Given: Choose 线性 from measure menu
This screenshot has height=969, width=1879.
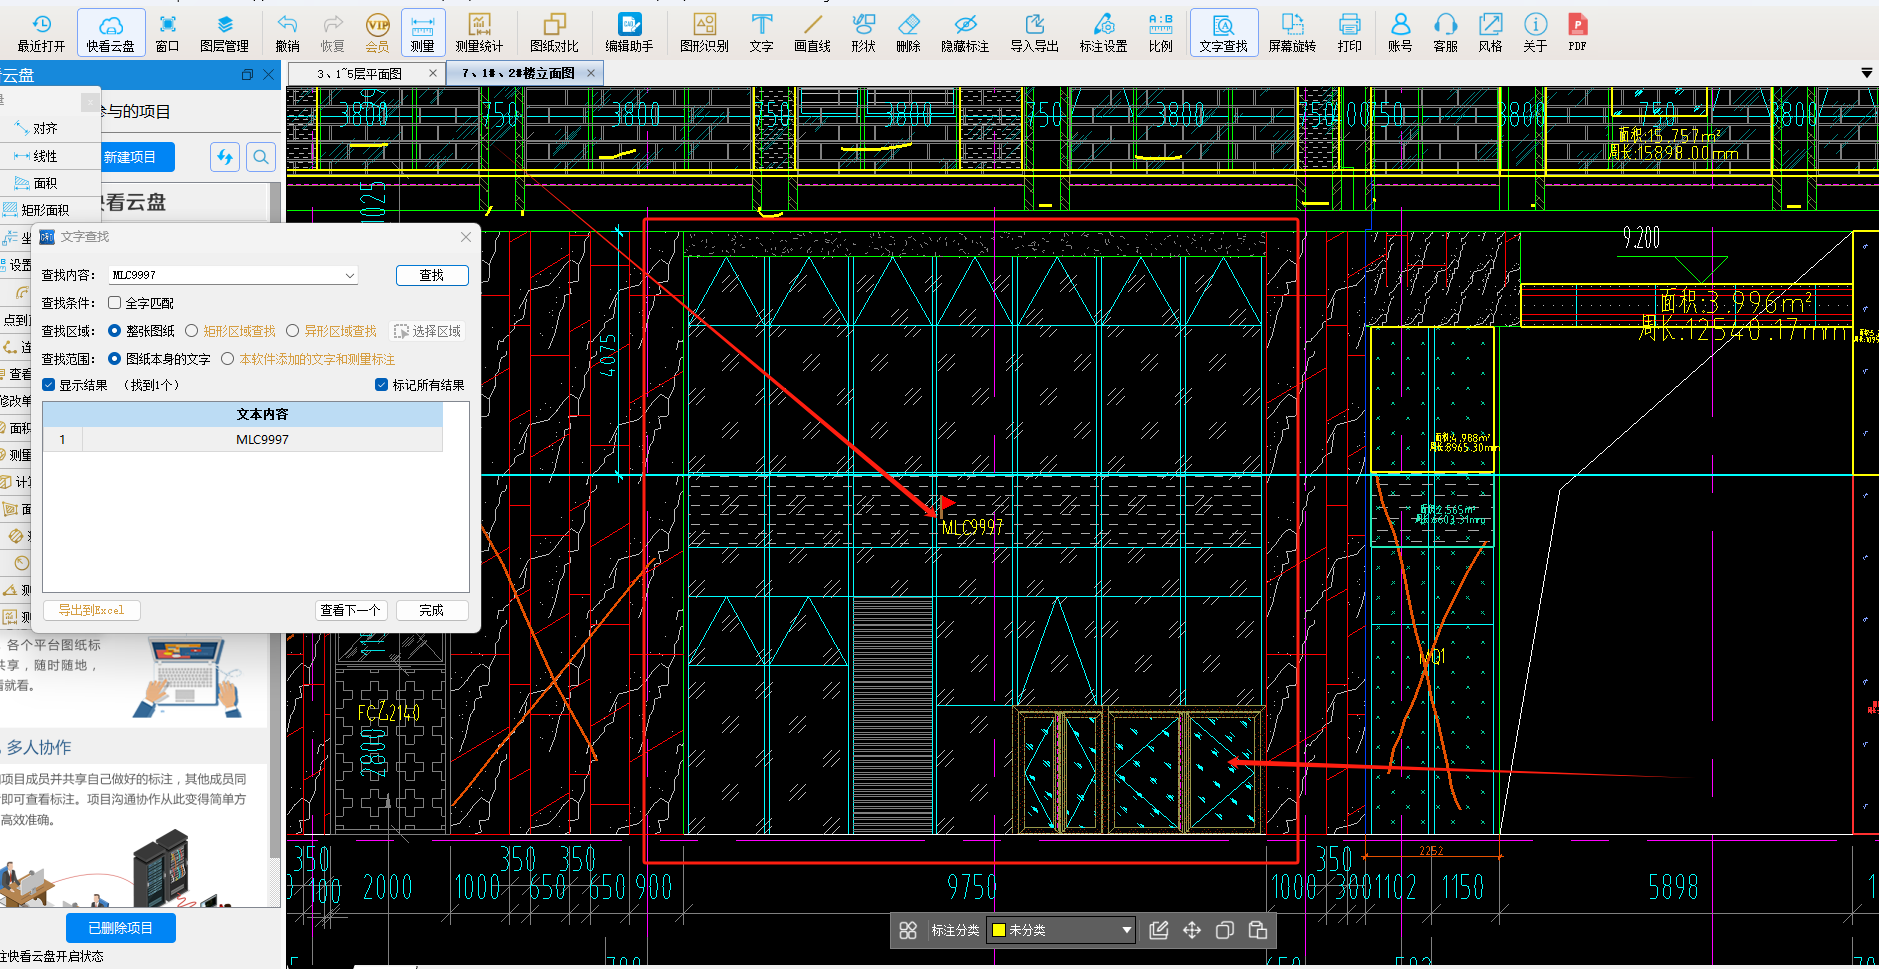Looking at the screenshot, I should point(44,156).
